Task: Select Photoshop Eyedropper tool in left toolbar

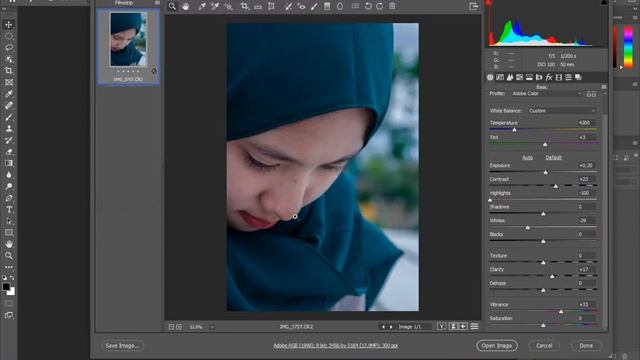Action: point(9,94)
